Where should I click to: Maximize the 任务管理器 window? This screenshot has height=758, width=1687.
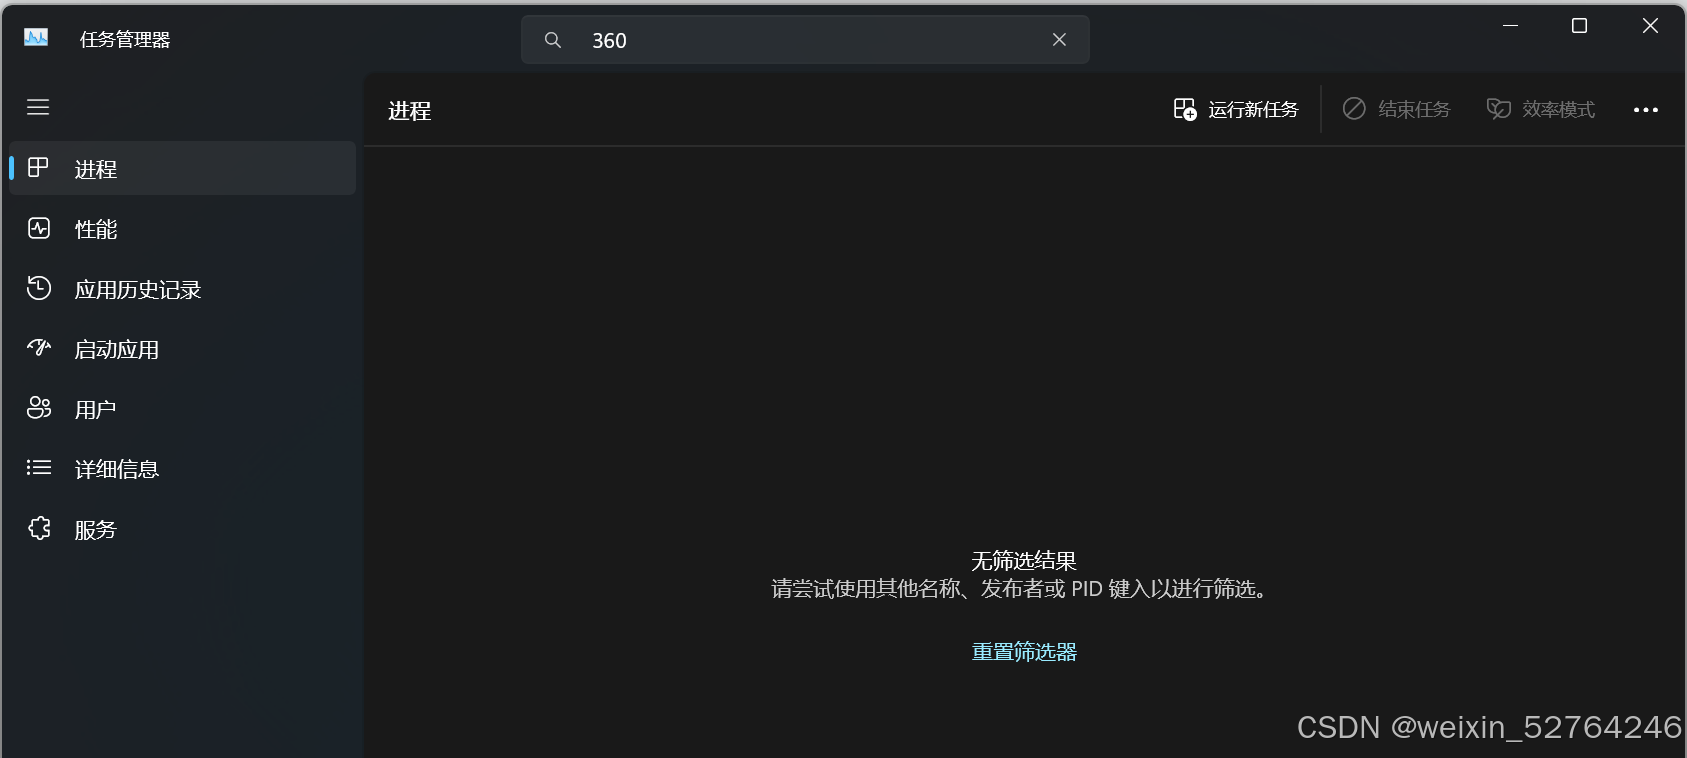click(x=1580, y=26)
